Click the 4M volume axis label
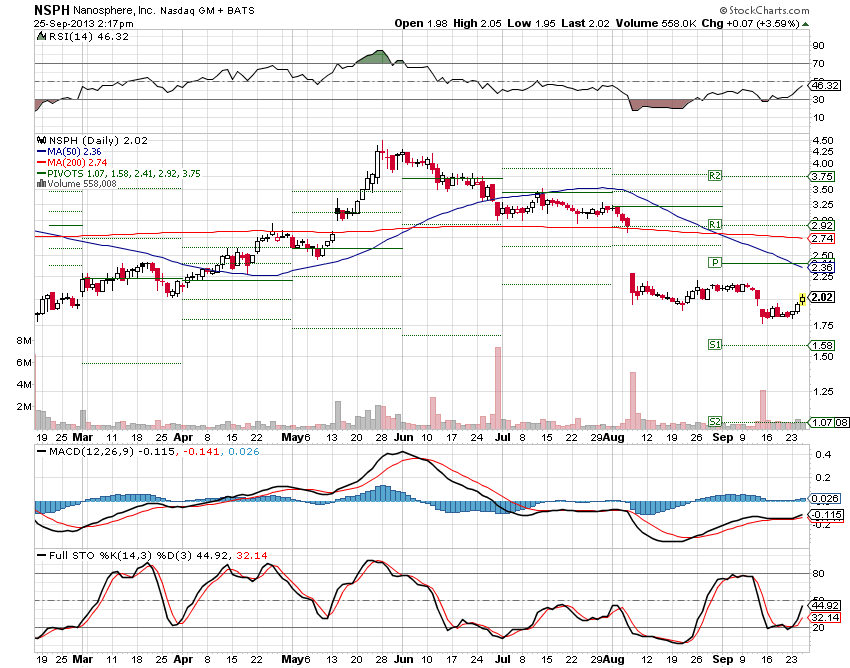Viewport: 850px width, 668px height. (24, 384)
